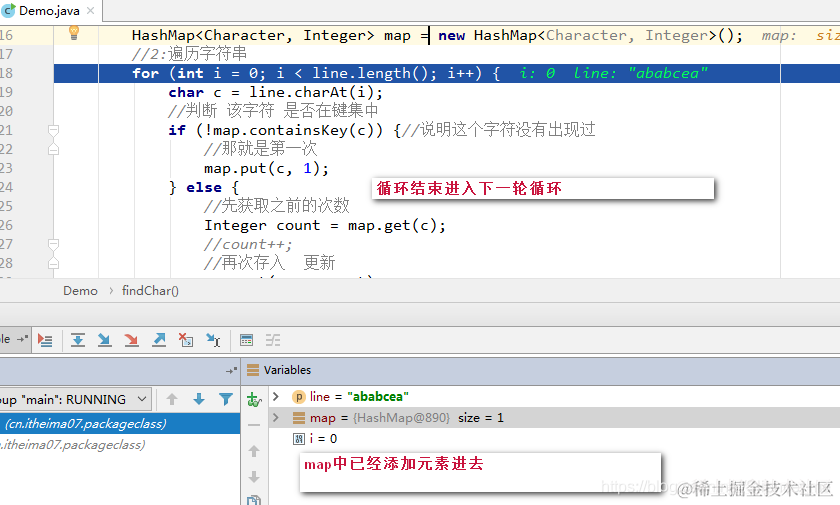The height and width of the screenshot is (505, 840).
Task: Click the "//先获取之前的次数" comment line
Action: pyautogui.click(x=276, y=206)
